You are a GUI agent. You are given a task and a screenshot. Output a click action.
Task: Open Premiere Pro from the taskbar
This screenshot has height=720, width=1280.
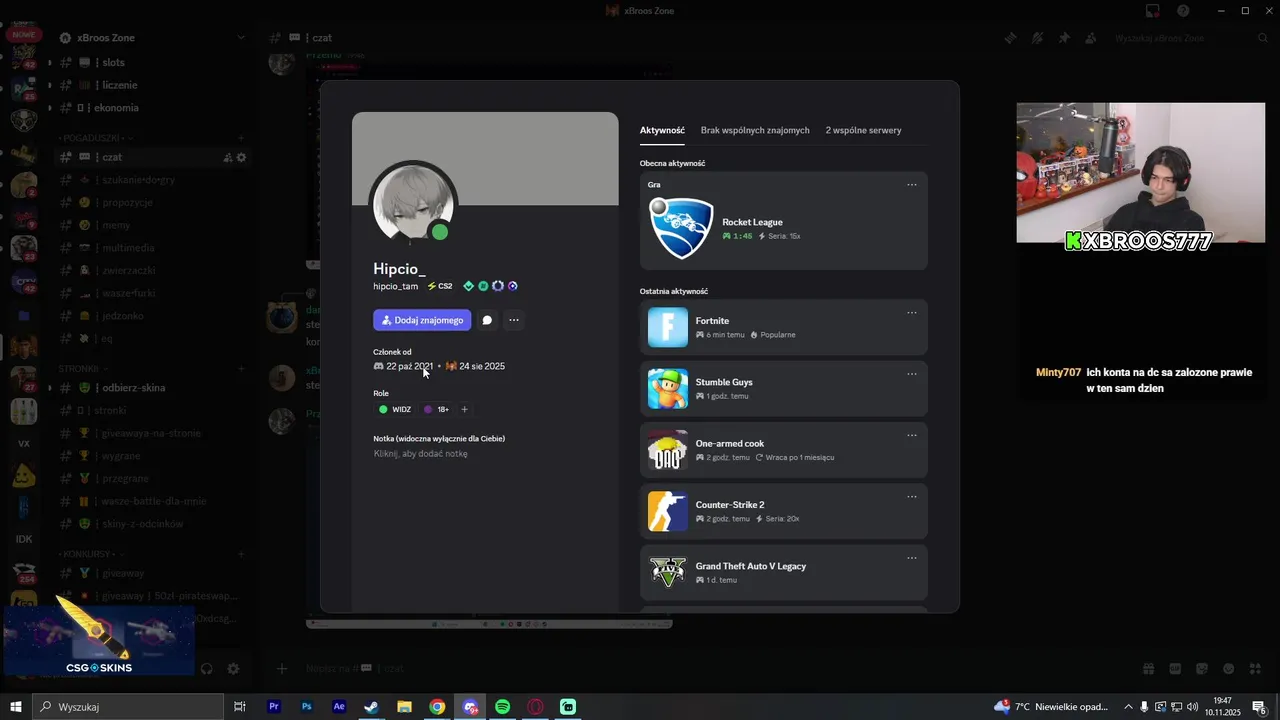click(273, 707)
